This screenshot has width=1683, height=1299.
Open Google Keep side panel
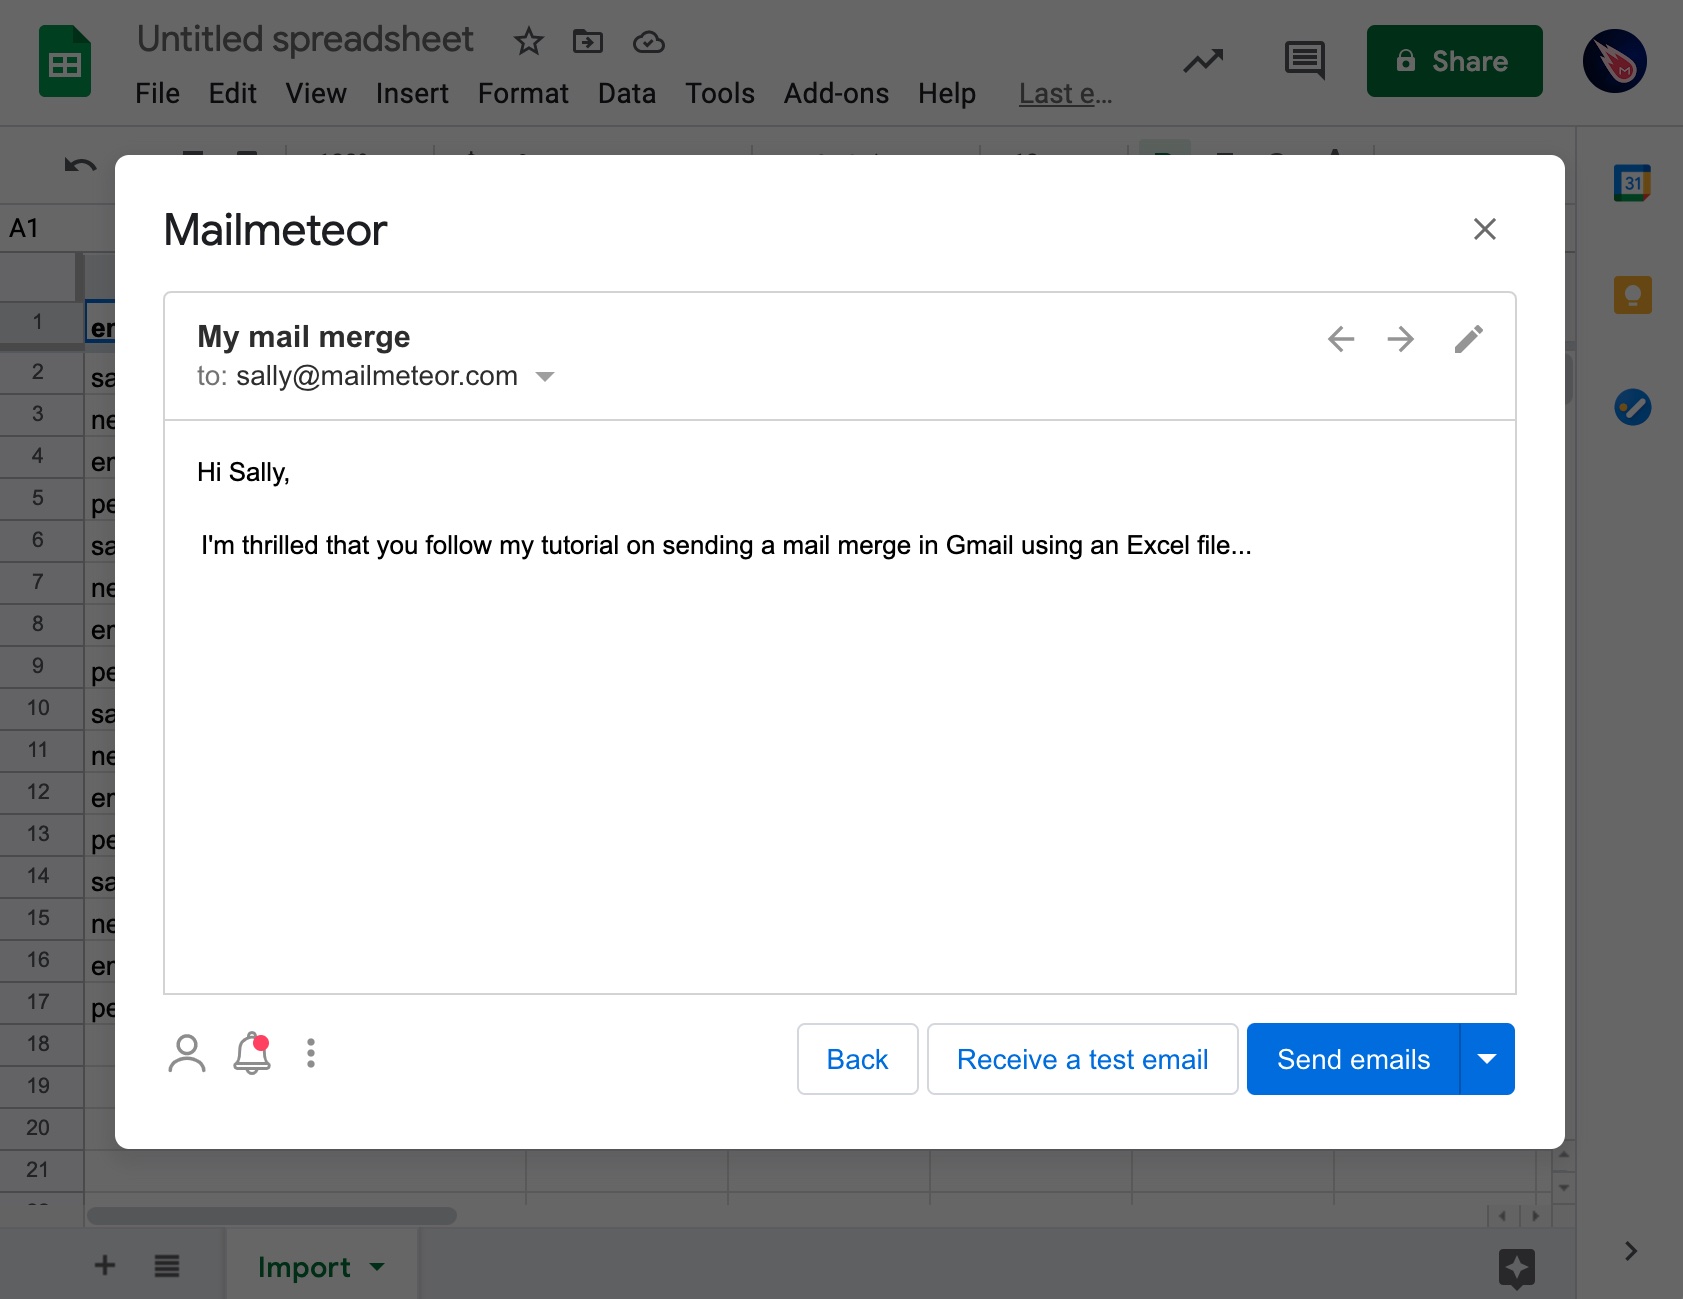1632,295
